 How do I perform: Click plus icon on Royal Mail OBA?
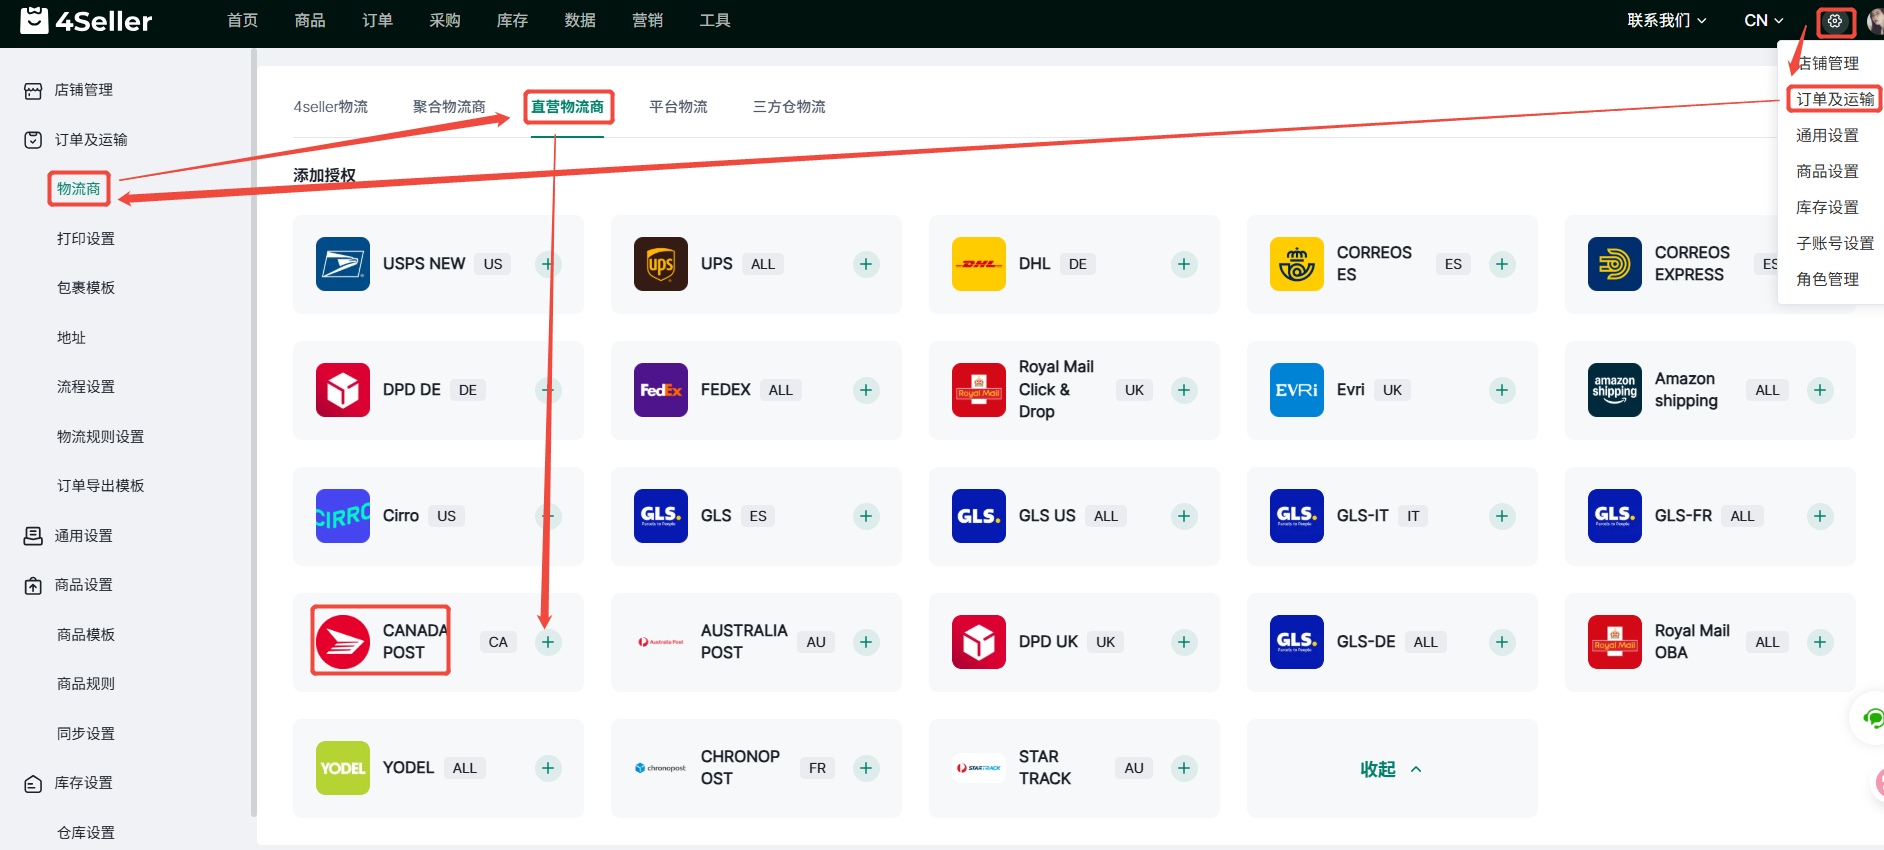(1820, 642)
